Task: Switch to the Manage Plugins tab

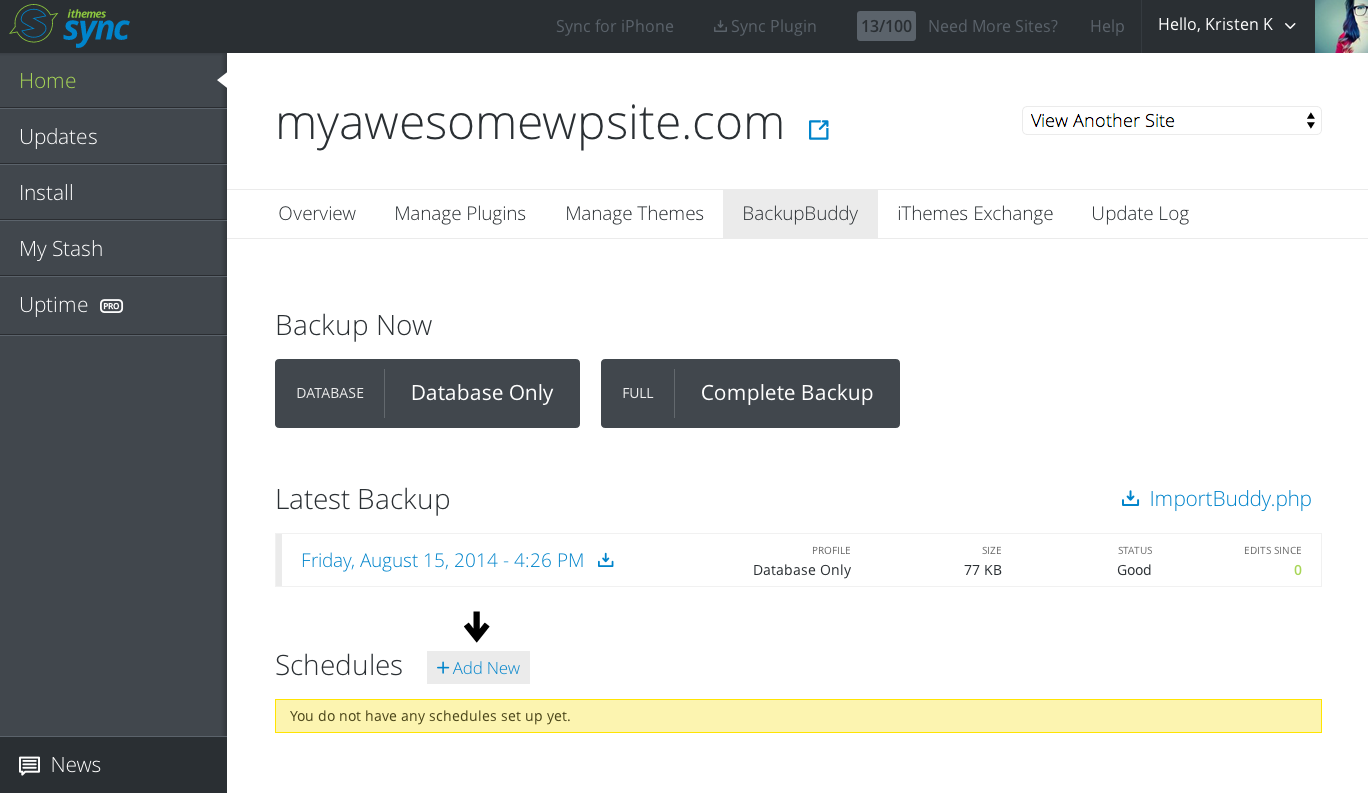Action: coord(460,213)
